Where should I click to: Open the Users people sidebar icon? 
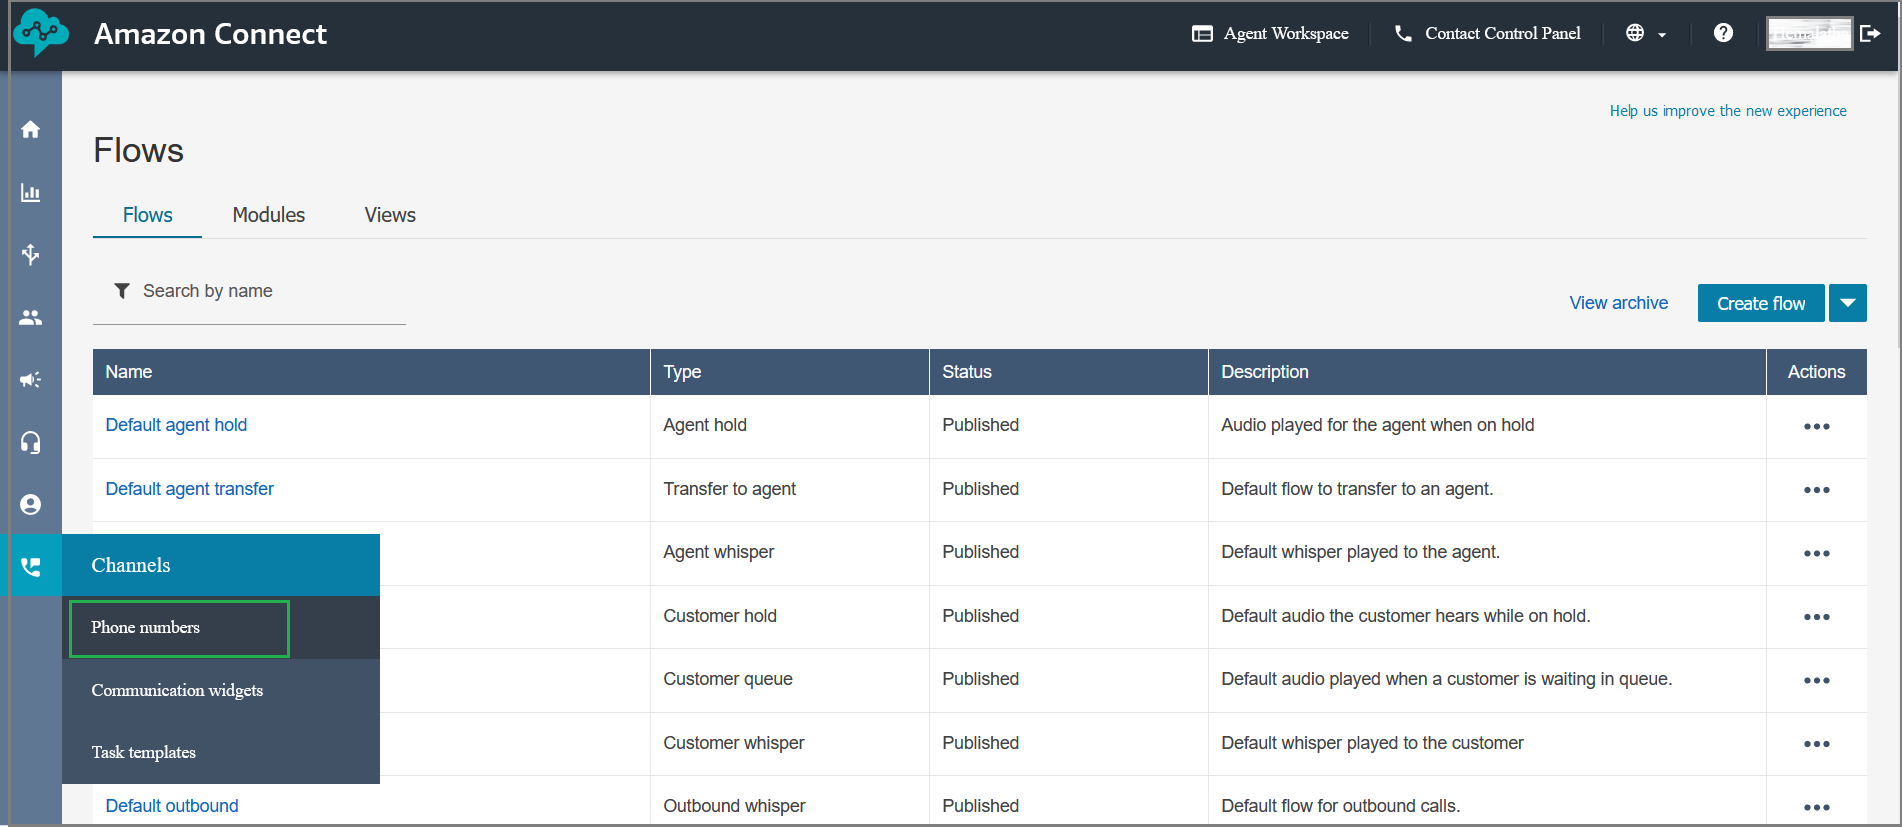pos(31,317)
